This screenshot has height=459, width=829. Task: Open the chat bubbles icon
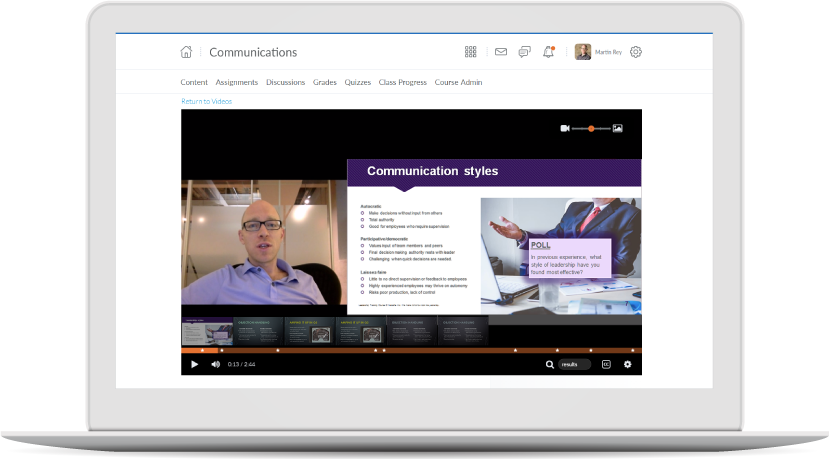(x=524, y=52)
